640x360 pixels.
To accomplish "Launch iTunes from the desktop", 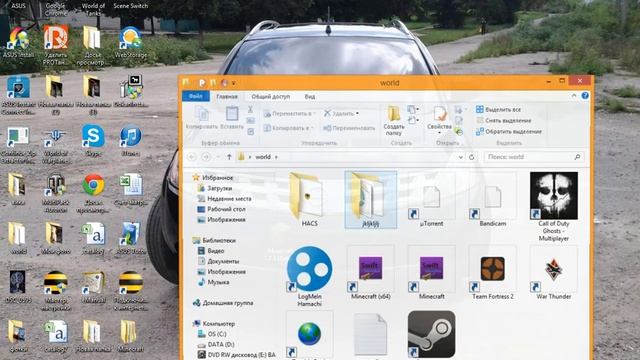I will 131,140.
